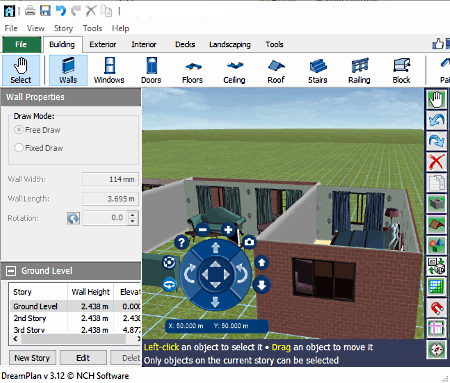
Task: Open the Story menu
Action: 63,28
